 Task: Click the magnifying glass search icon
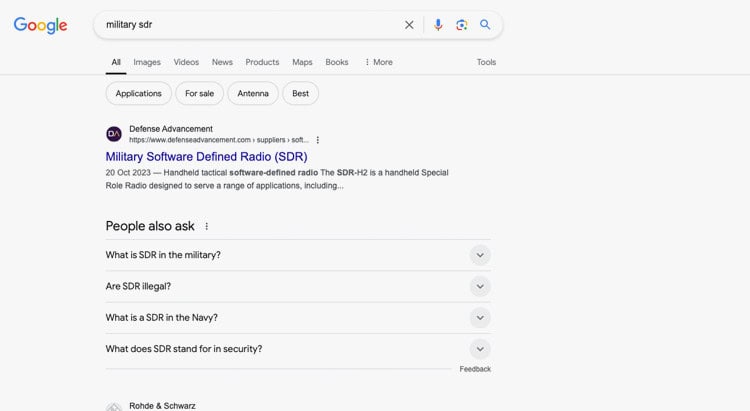pyautogui.click(x=485, y=24)
